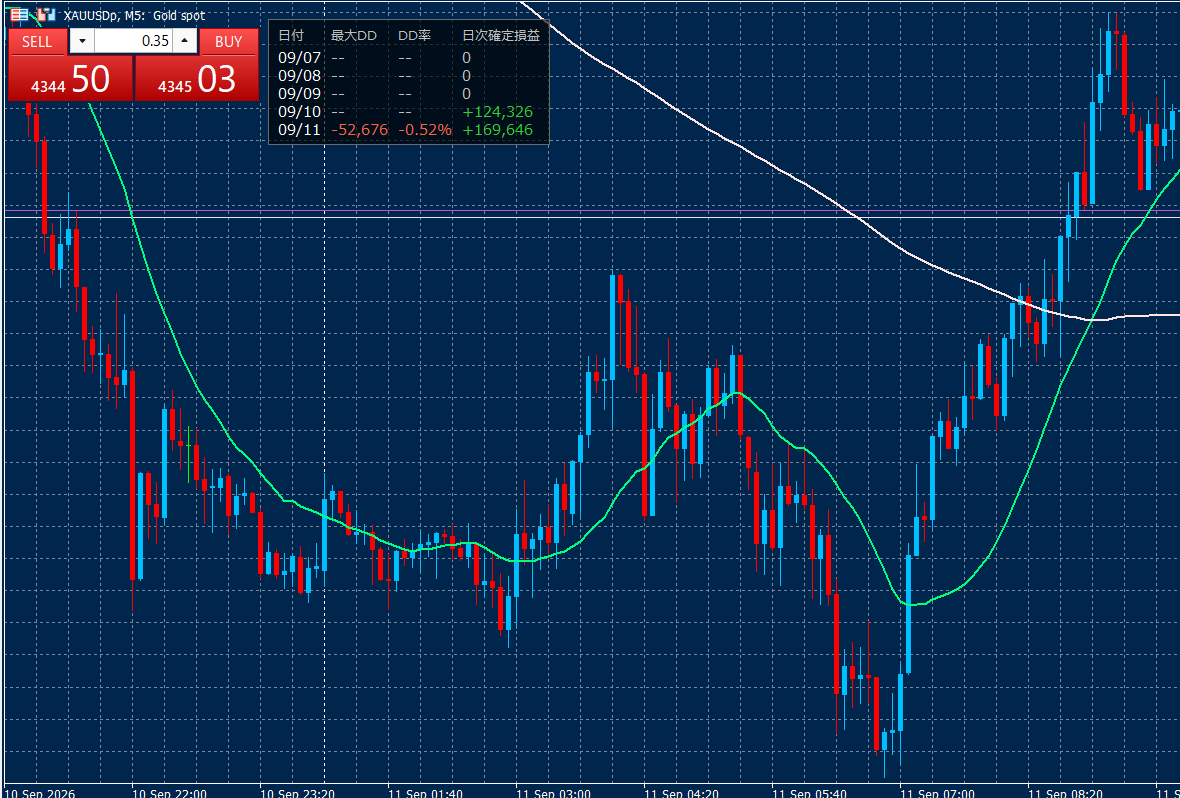
Task: Click the -52,676 max drawdown value
Action: [360, 130]
